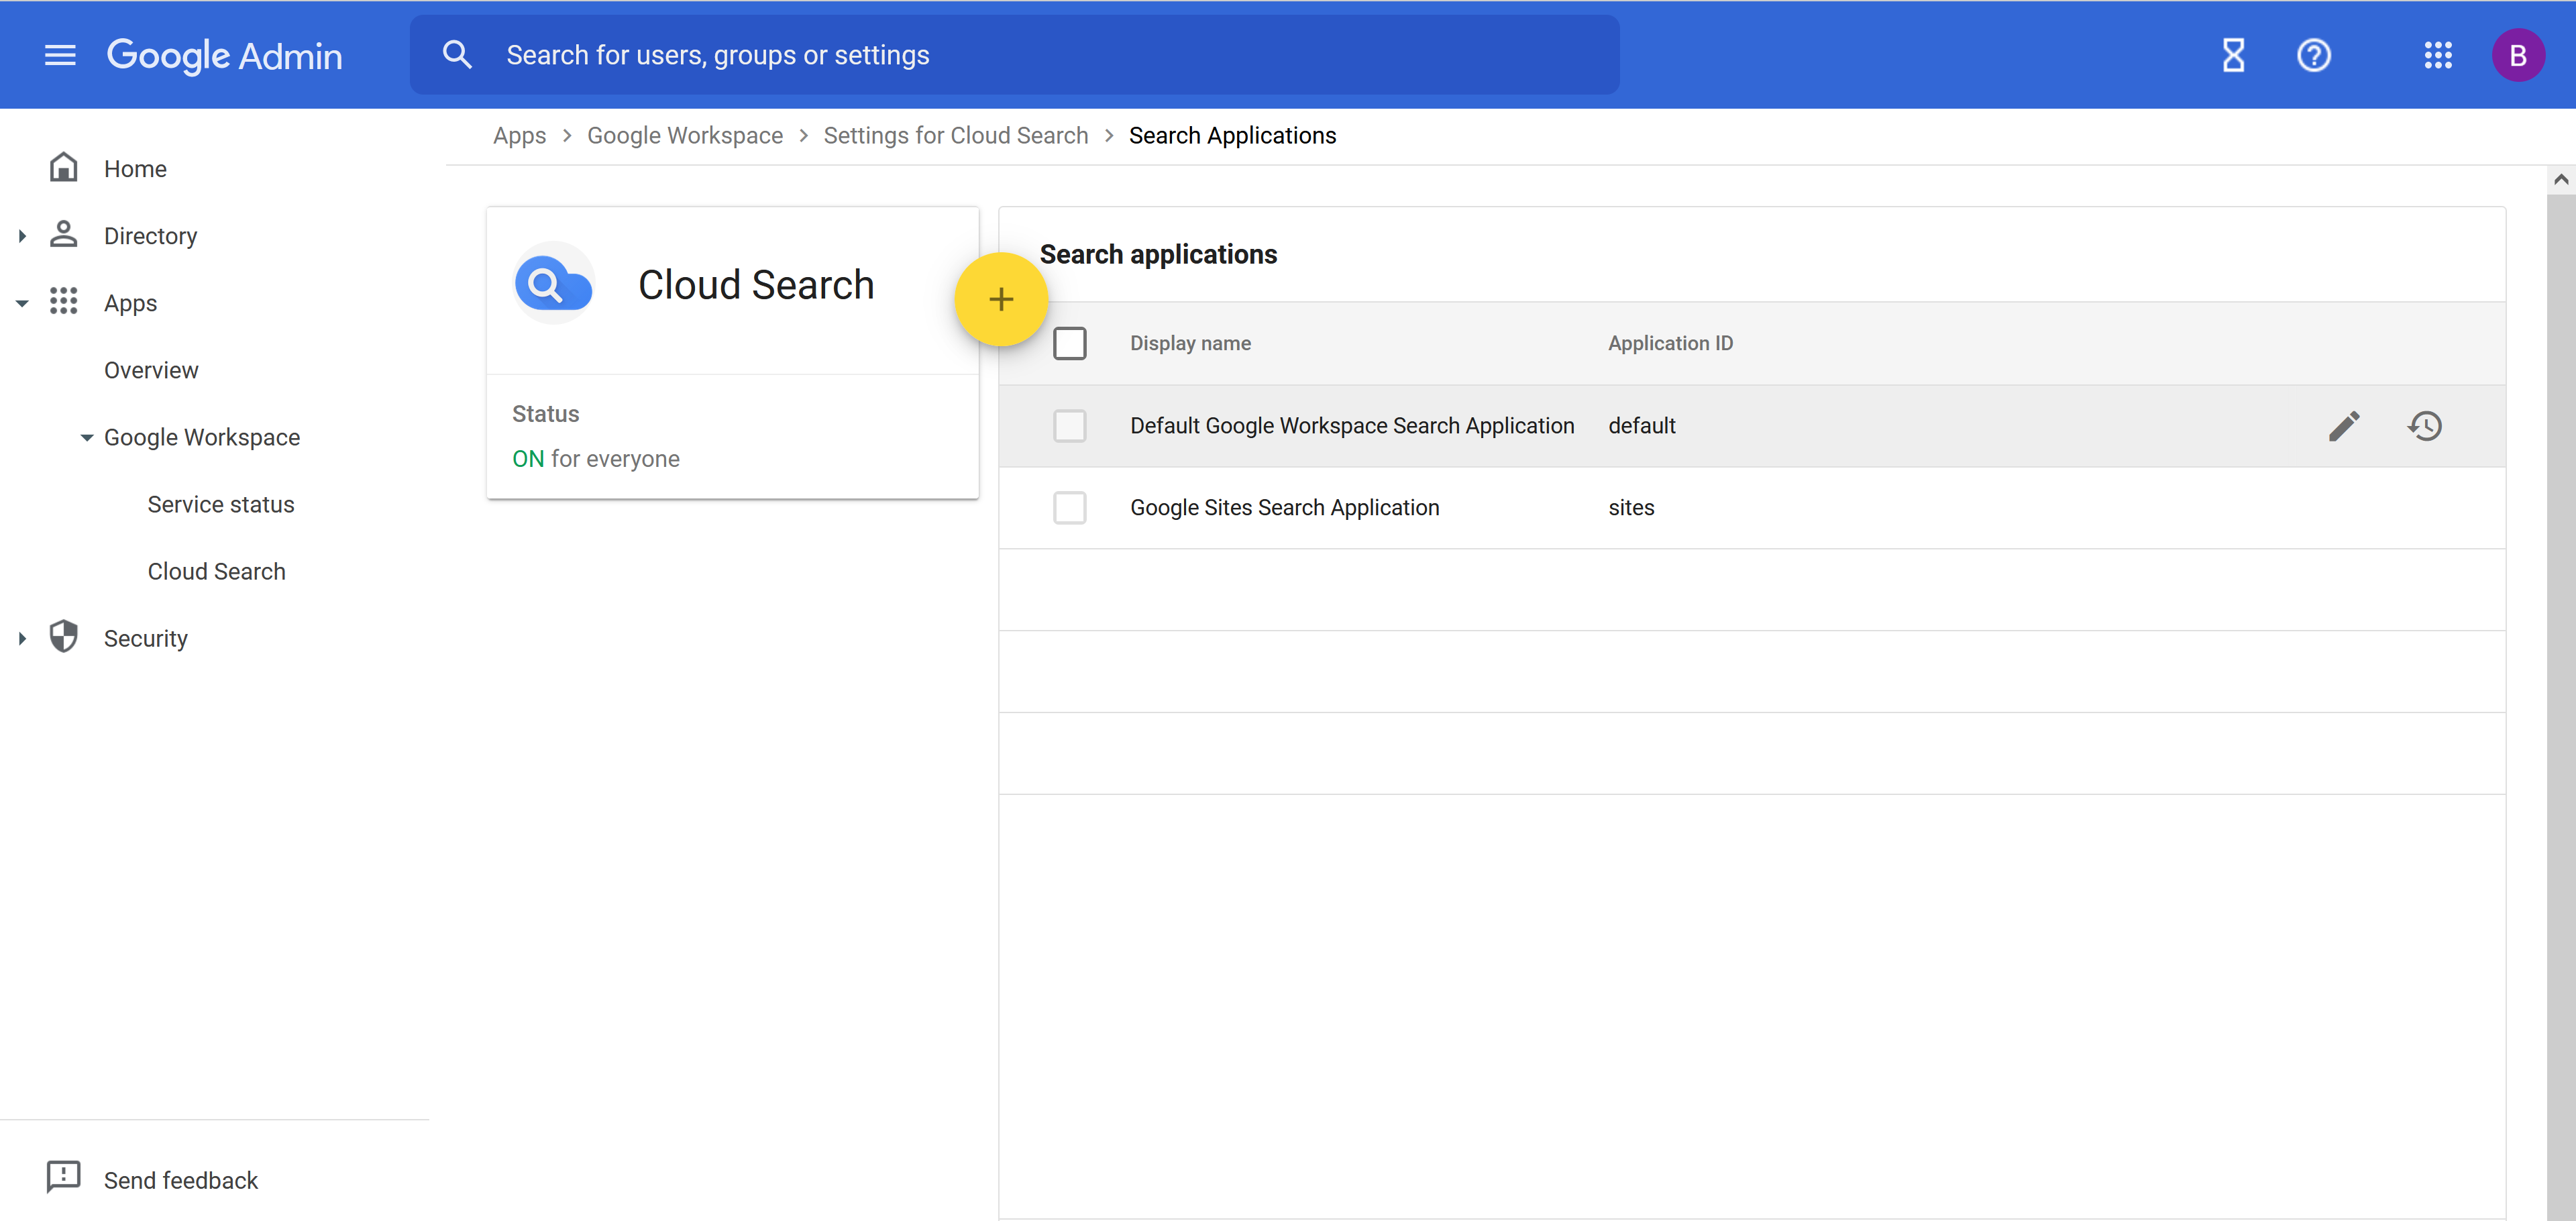The image size is (2576, 1221).
Task: Navigate to Settings for Cloud Search breadcrumb
Action: 955,135
